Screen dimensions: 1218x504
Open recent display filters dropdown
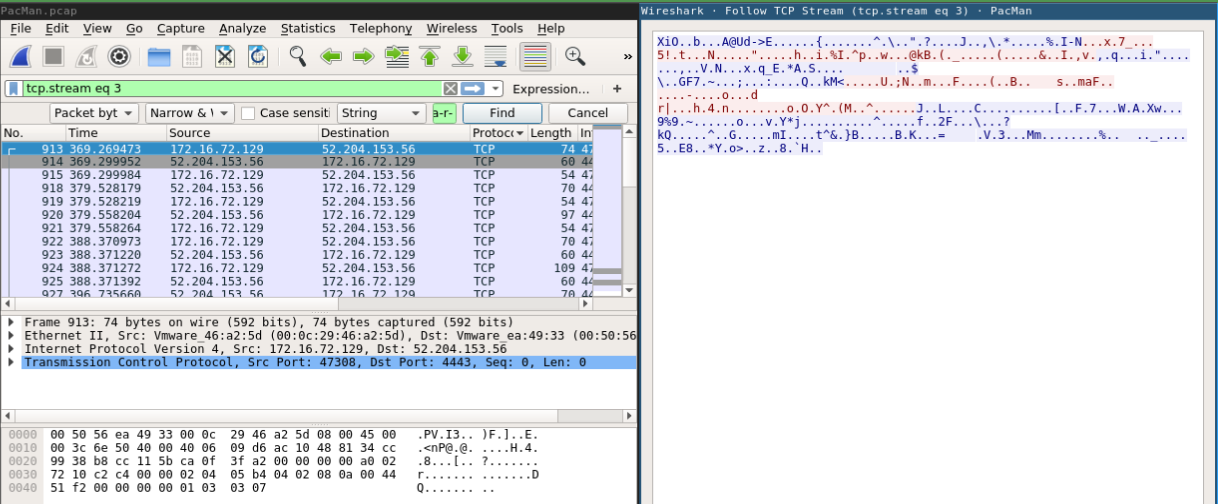click(495, 88)
